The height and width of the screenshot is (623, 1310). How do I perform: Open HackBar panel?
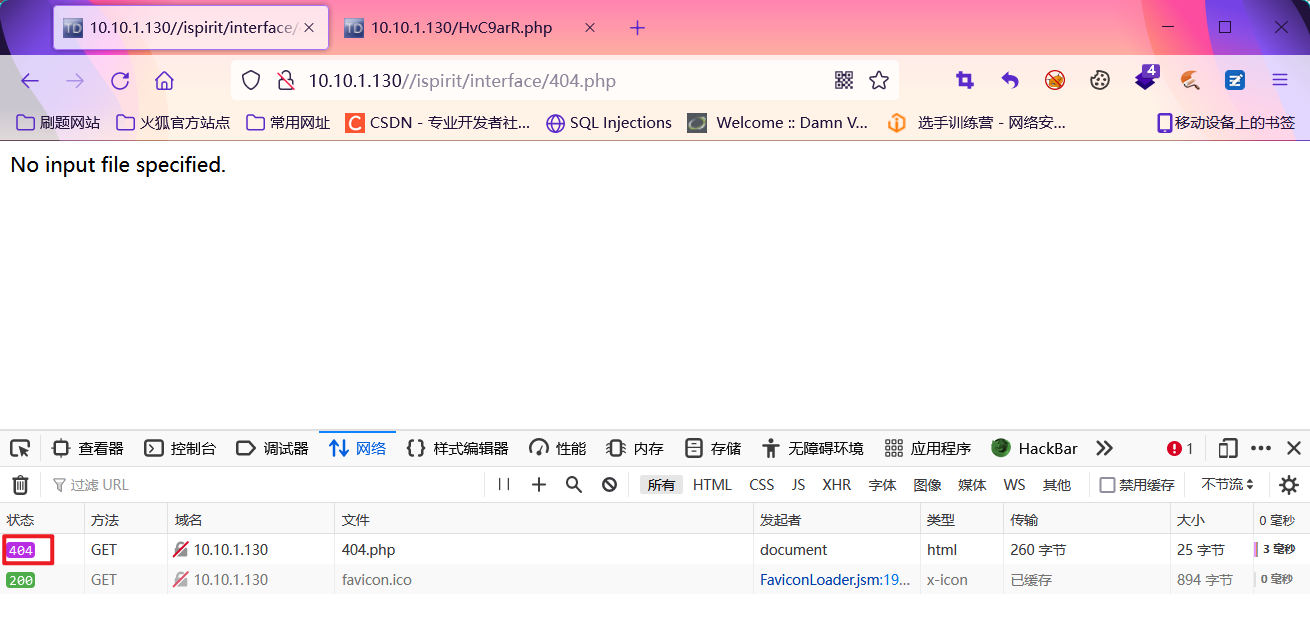tap(1034, 448)
